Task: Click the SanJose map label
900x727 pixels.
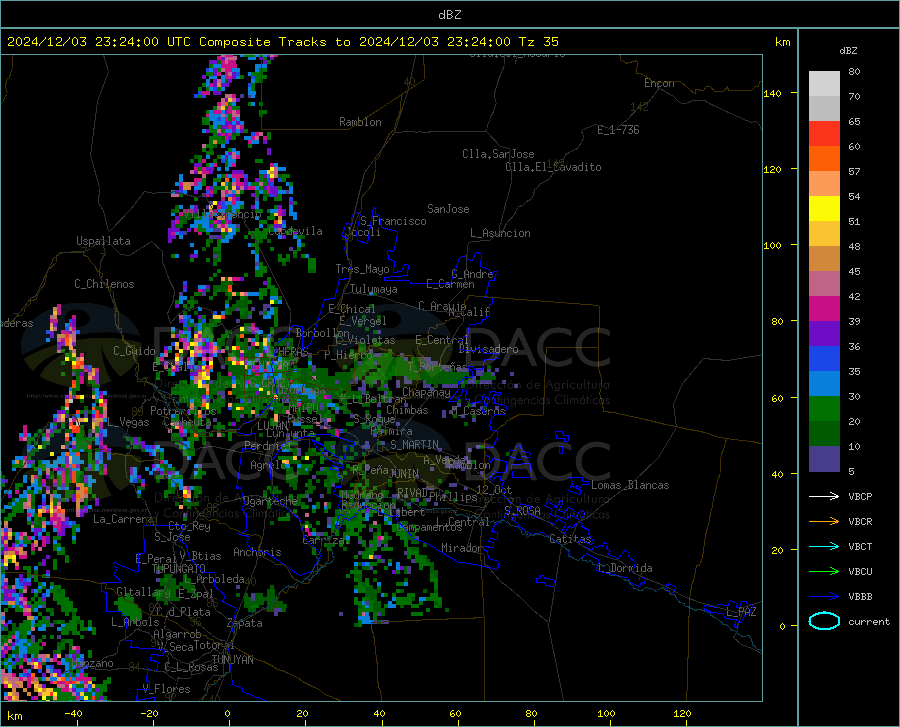Action: (x=448, y=209)
